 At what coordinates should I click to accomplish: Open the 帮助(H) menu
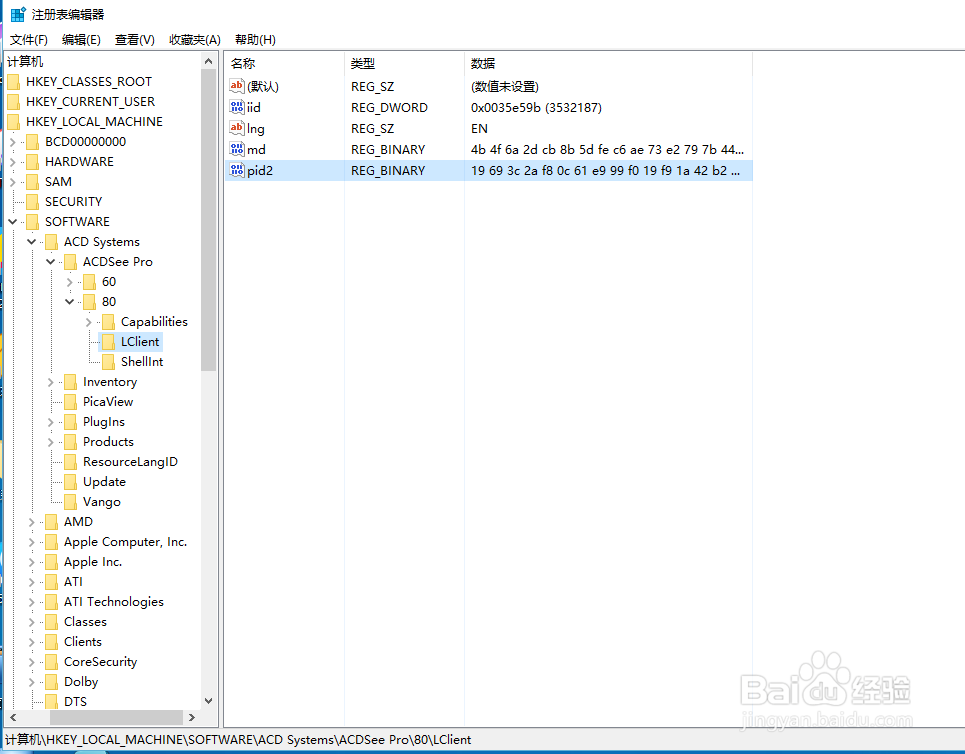[255, 40]
